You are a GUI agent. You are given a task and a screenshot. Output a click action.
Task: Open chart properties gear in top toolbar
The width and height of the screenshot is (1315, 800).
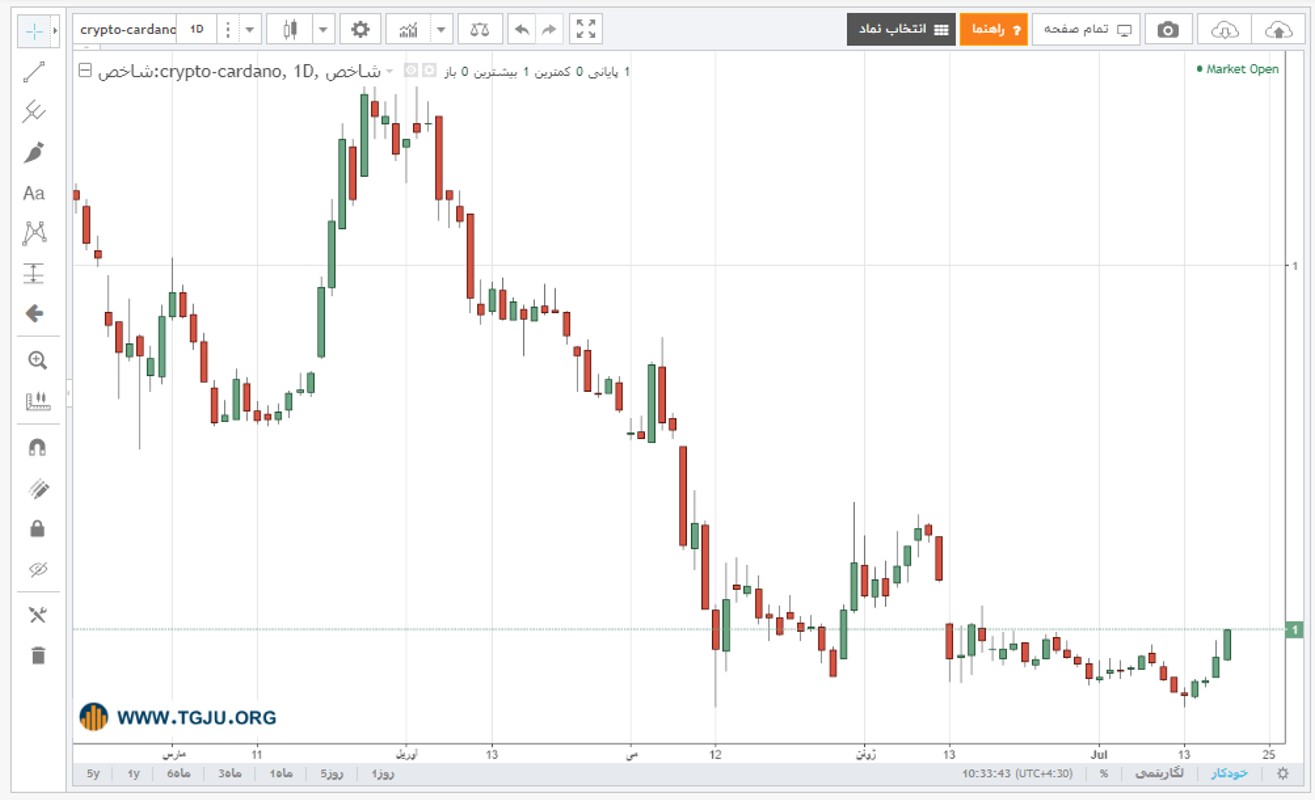pos(360,29)
